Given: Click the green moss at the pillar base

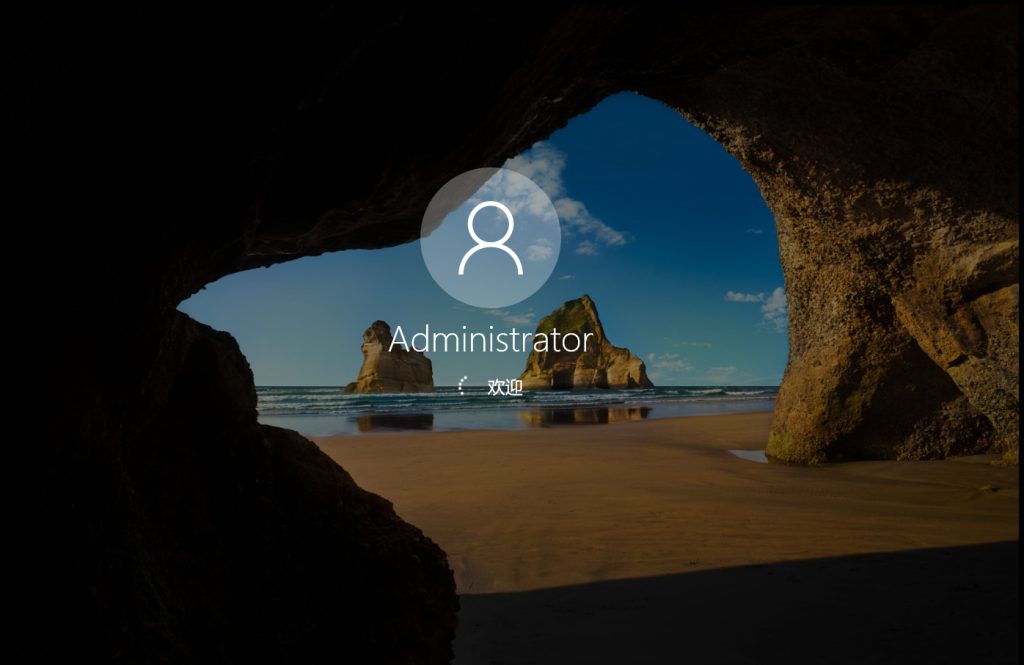Looking at the screenshot, I should tap(785, 445).
